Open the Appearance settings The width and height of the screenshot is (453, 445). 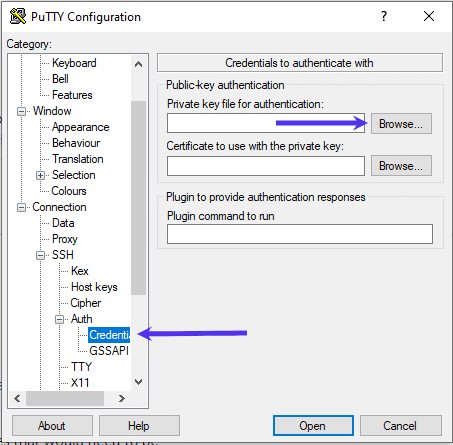click(x=81, y=127)
